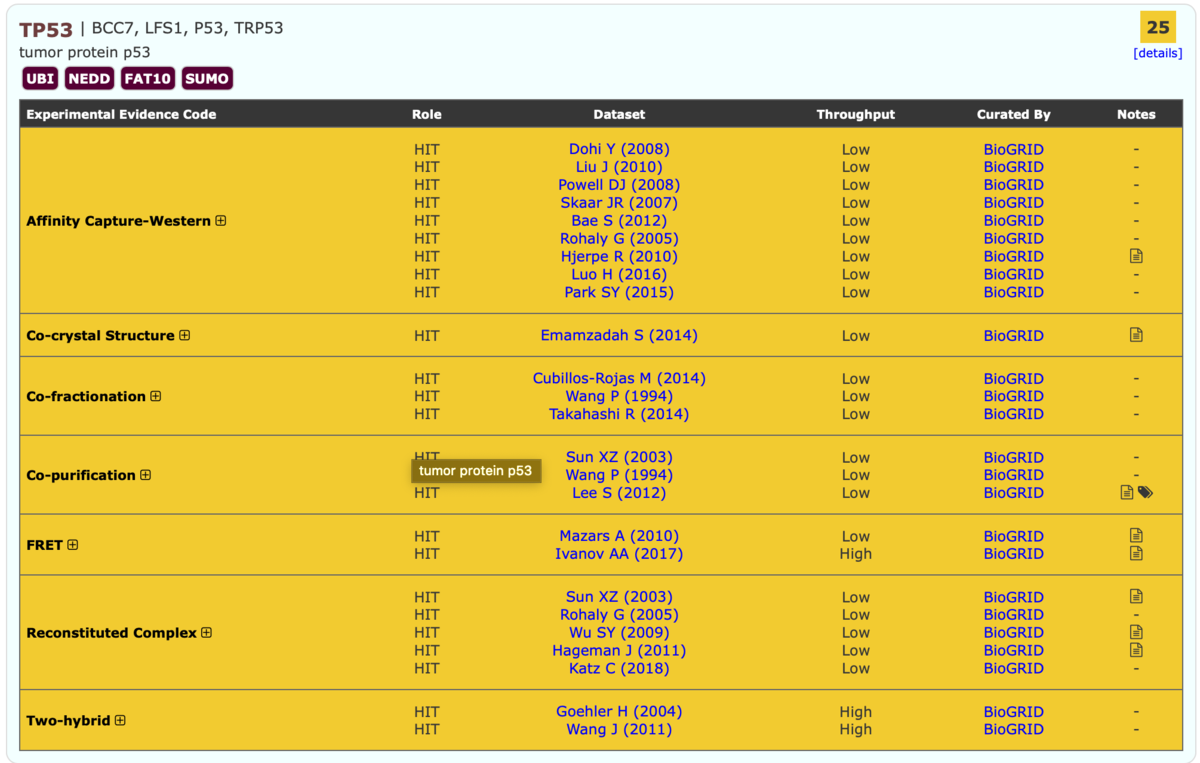Select the SUMO badge
This screenshot has height=763, width=1200.
tap(207, 78)
